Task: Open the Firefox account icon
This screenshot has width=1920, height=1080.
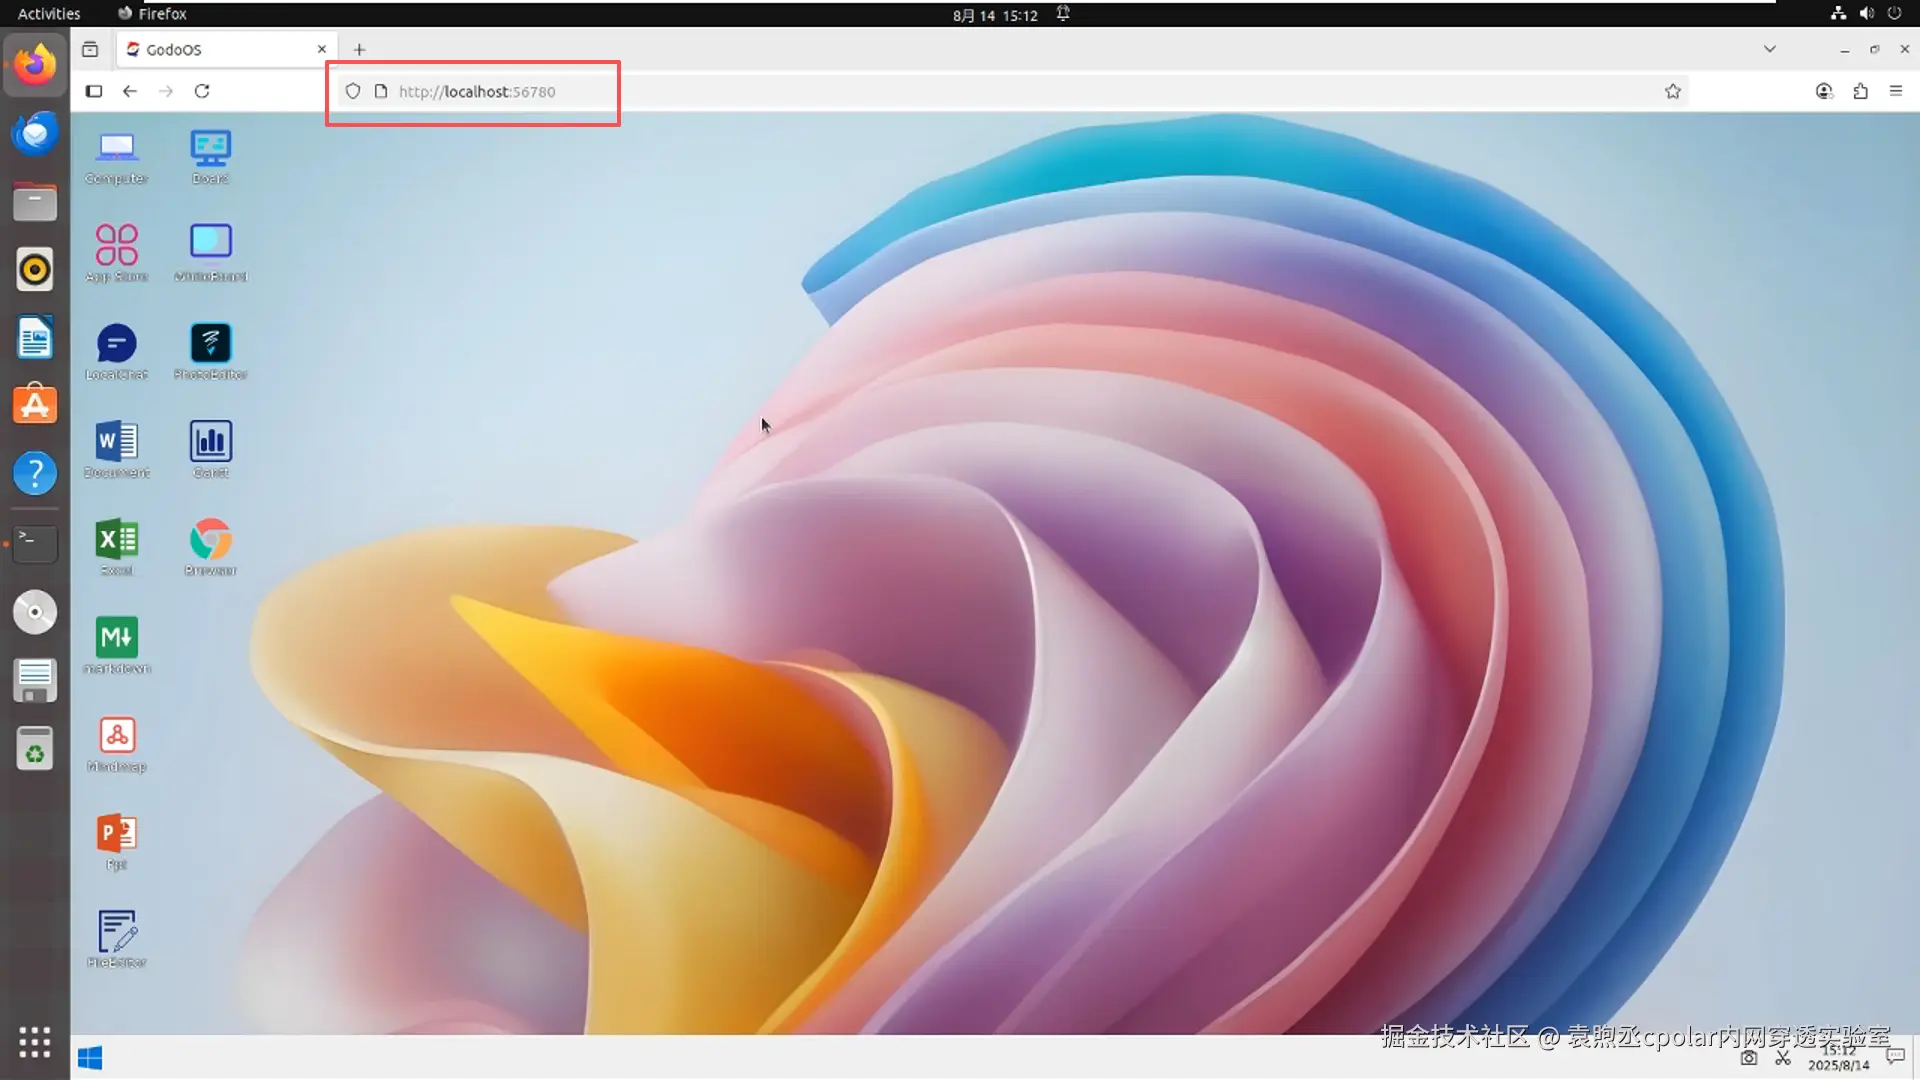Action: point(1824,91)
